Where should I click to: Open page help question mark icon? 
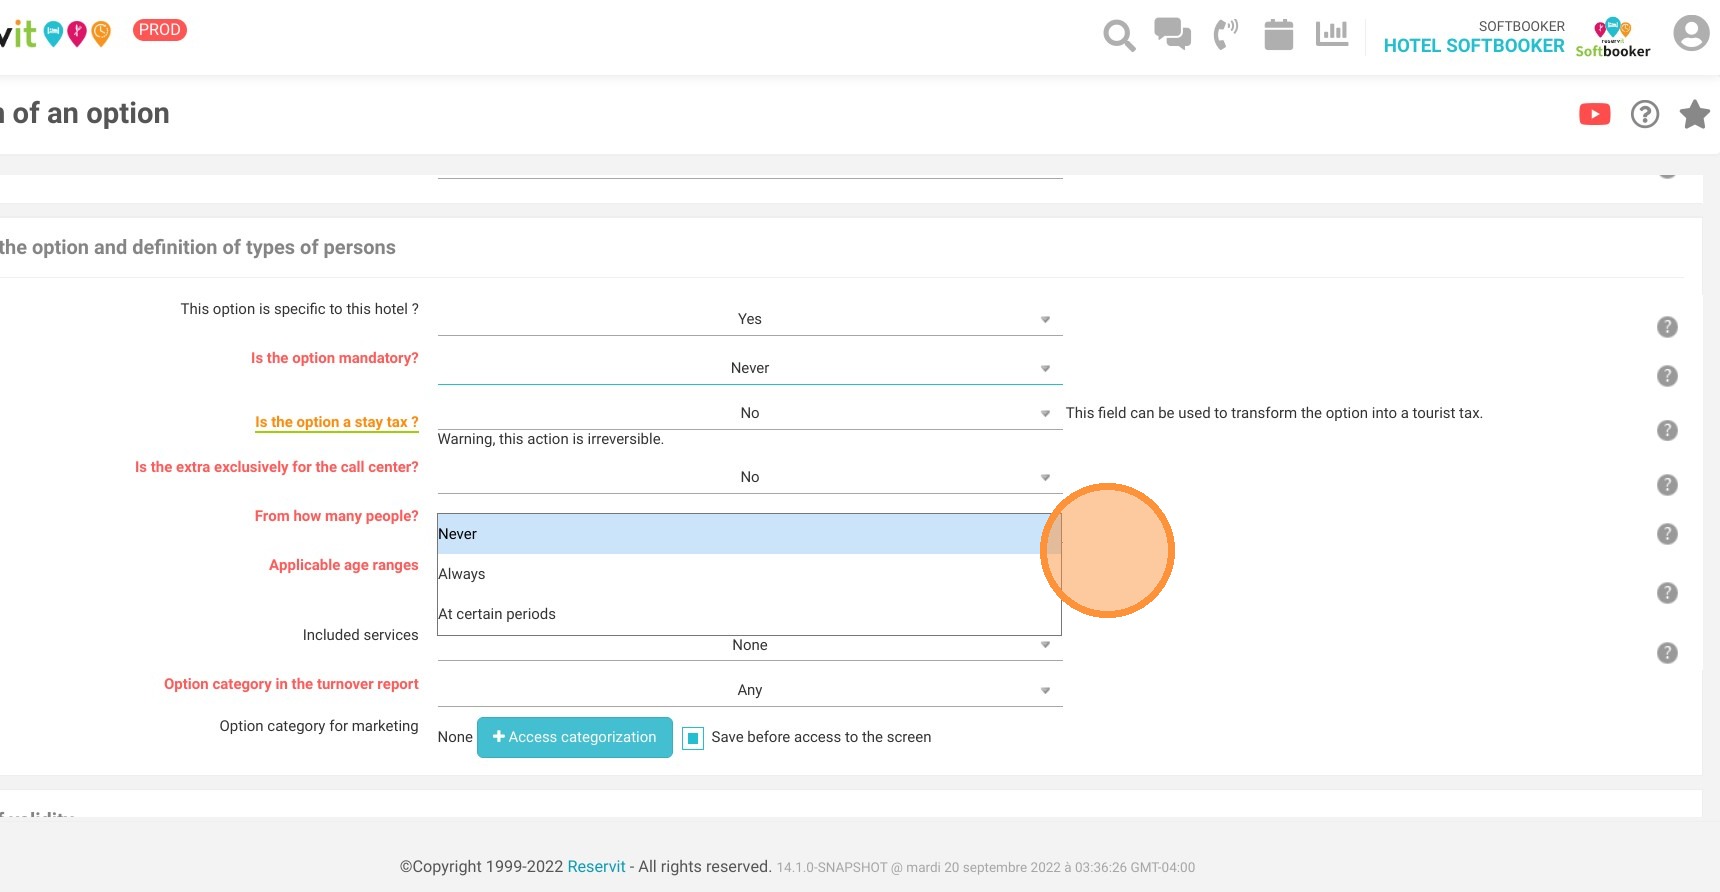[1645, 114]
